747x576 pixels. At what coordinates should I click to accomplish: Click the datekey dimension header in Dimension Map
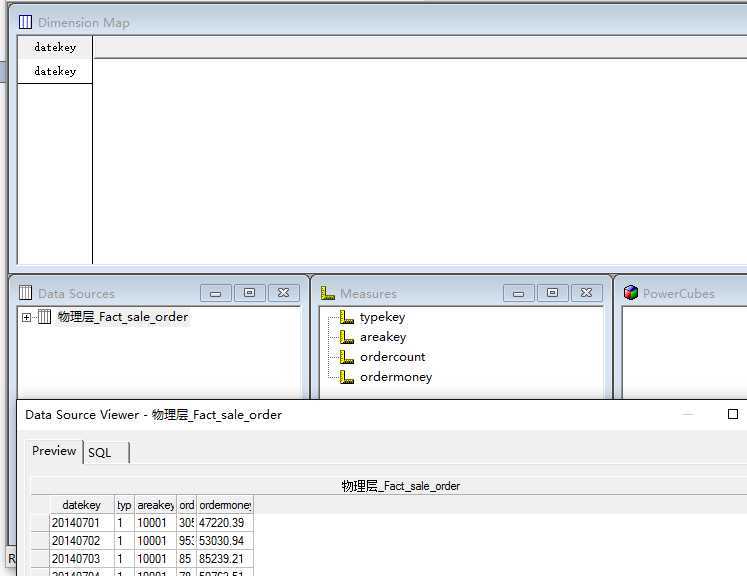click(55, 47)
